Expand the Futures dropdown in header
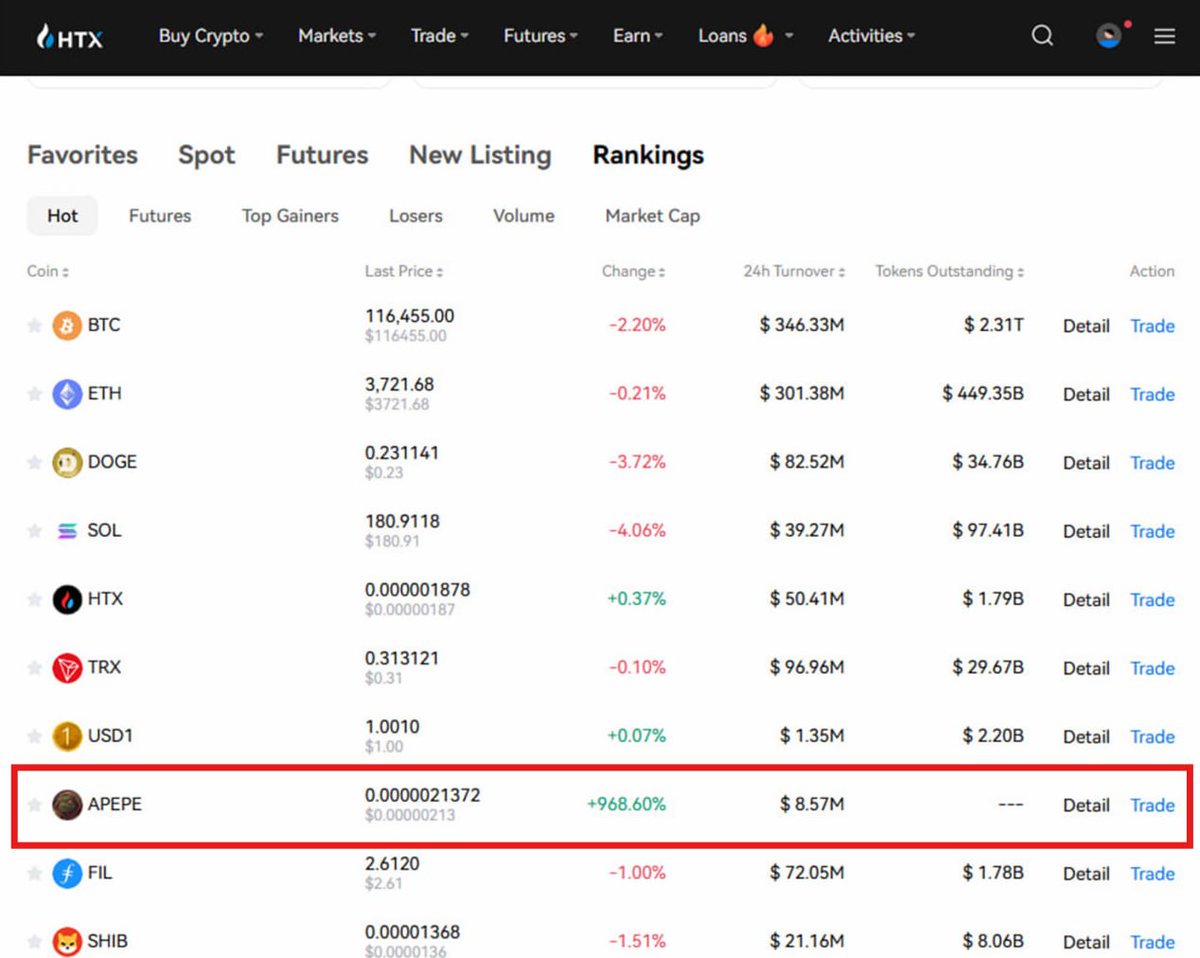 click(541, 36)
